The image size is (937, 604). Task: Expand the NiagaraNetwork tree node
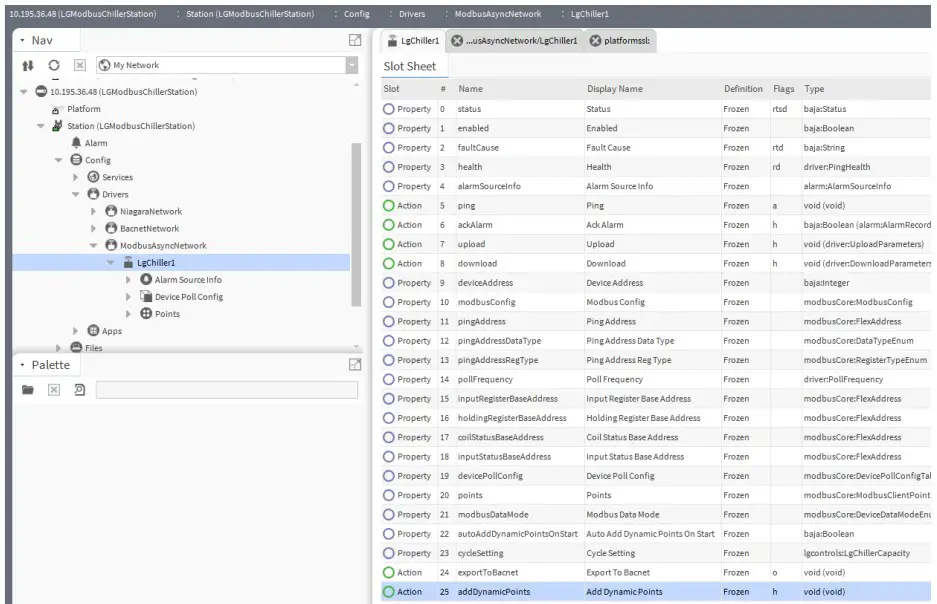coord(94,212)
